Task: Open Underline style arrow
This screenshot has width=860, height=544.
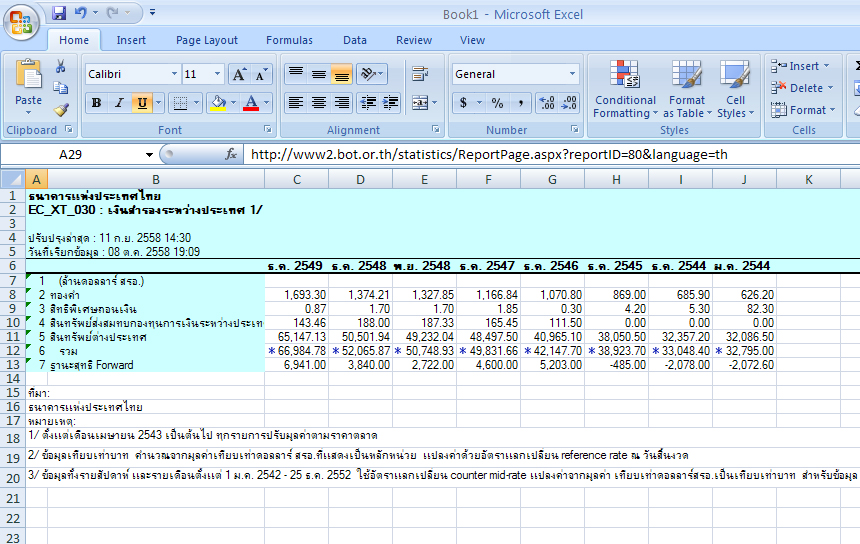Action: (x=159, y=103)
